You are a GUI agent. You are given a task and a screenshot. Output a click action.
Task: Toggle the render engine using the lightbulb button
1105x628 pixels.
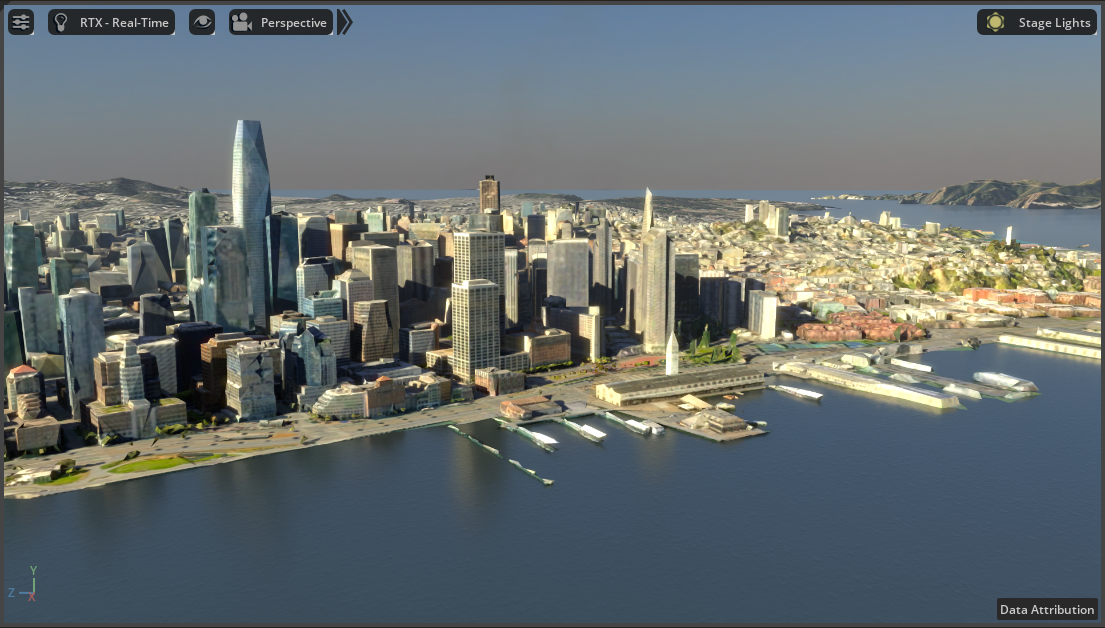point(62,21)
